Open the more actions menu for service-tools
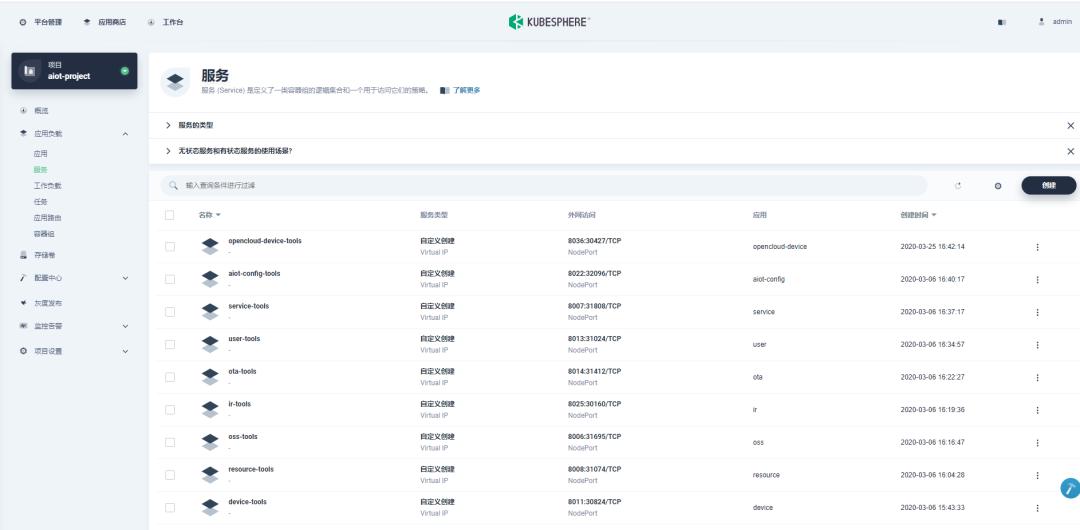Screen dimensions: 1080x530 click(1037, 312)
